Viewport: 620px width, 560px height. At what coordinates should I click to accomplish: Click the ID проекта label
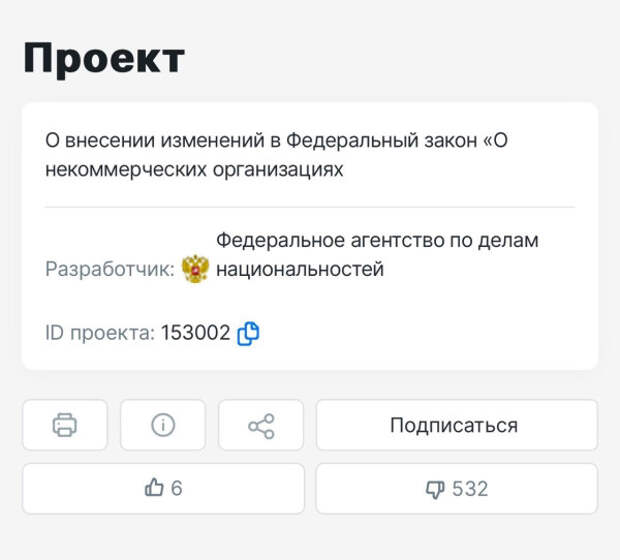[x=100, y=333]
